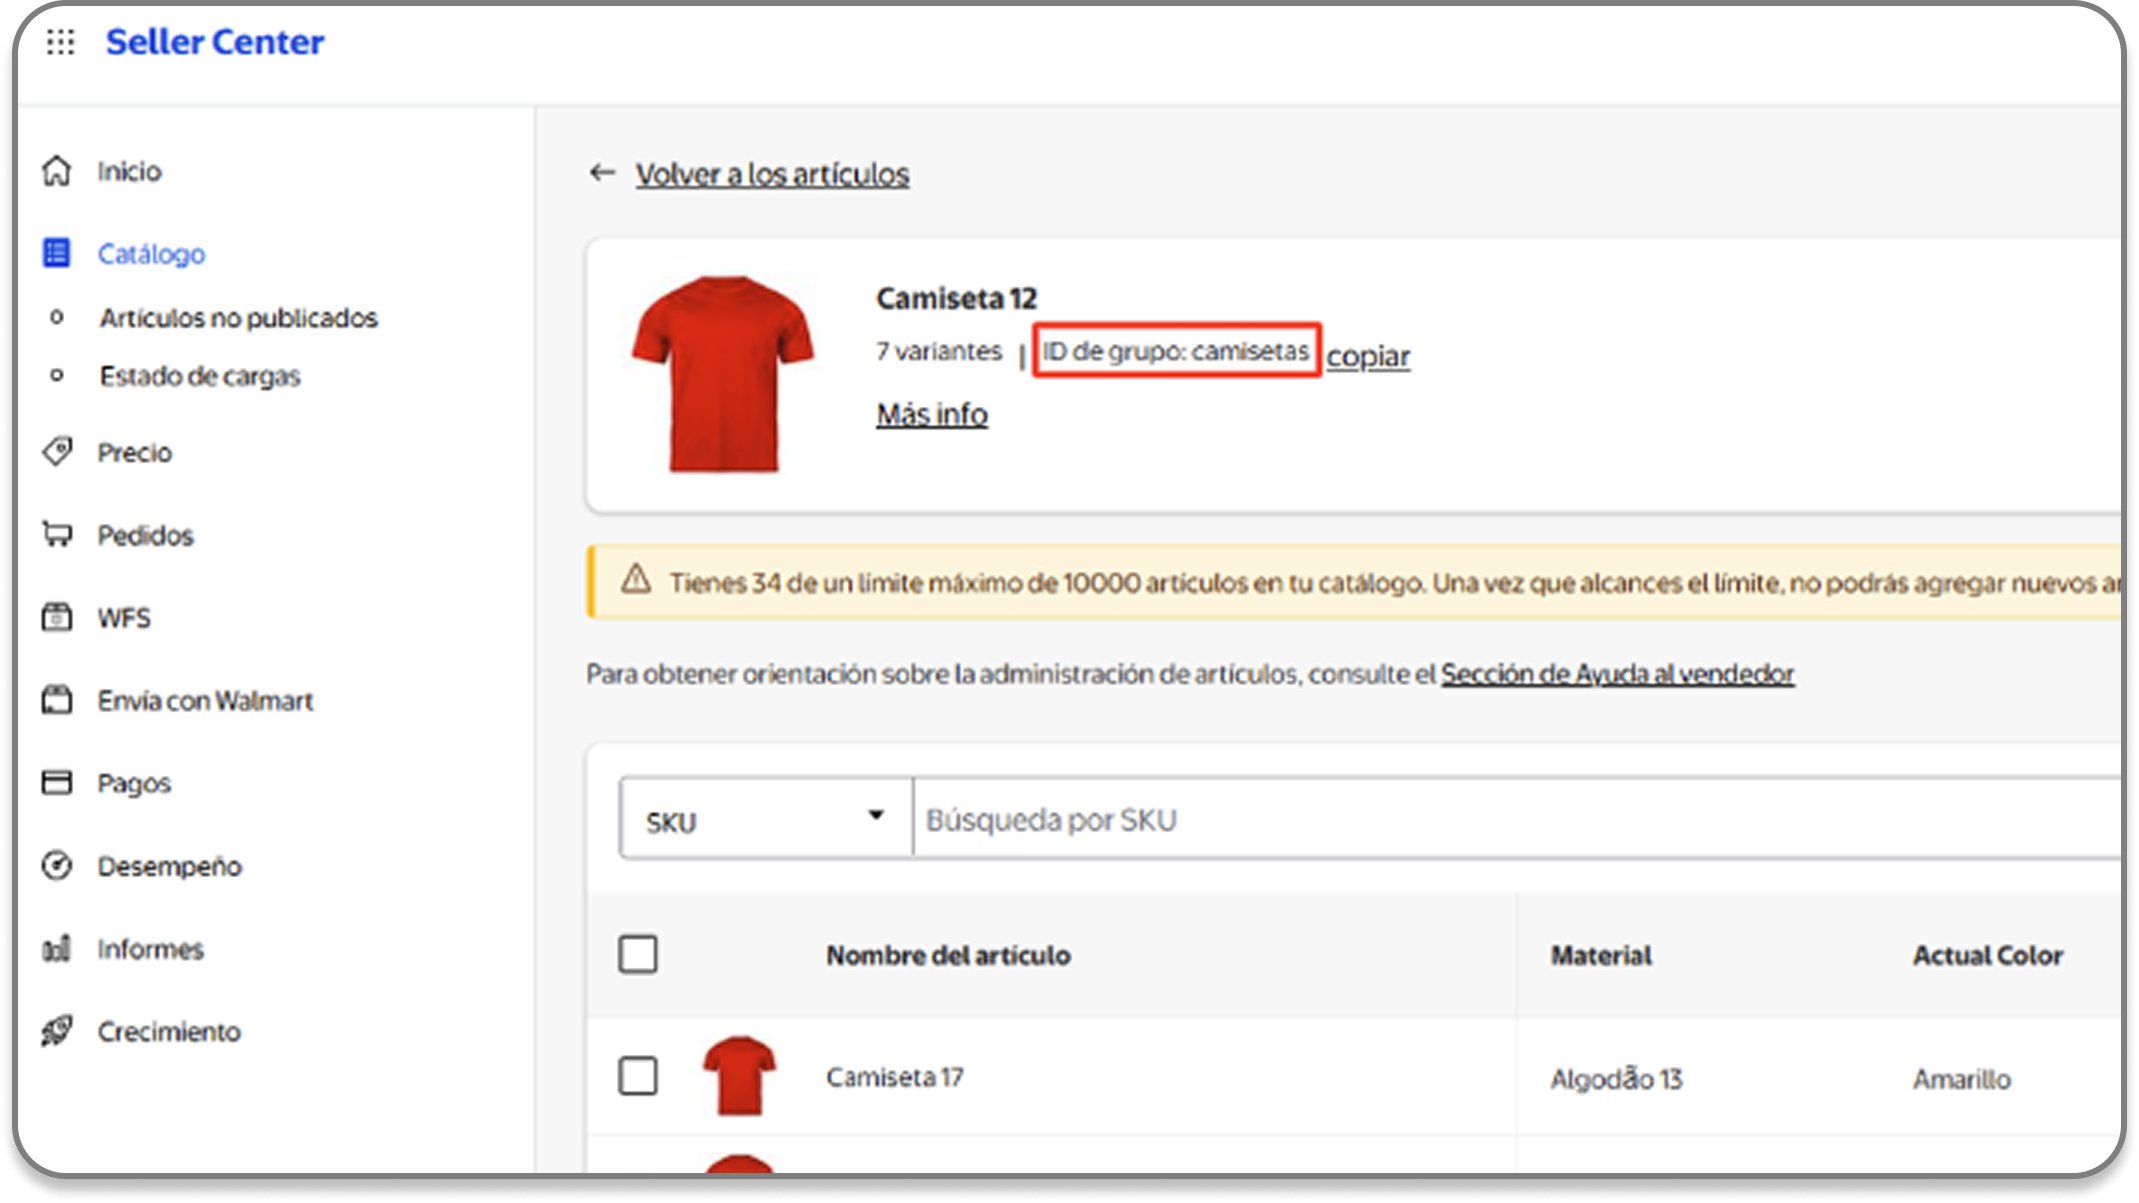Click the Camiseta 12 product image
The width and height of the screenshot is (2139, 1203).
click(723, 374)
